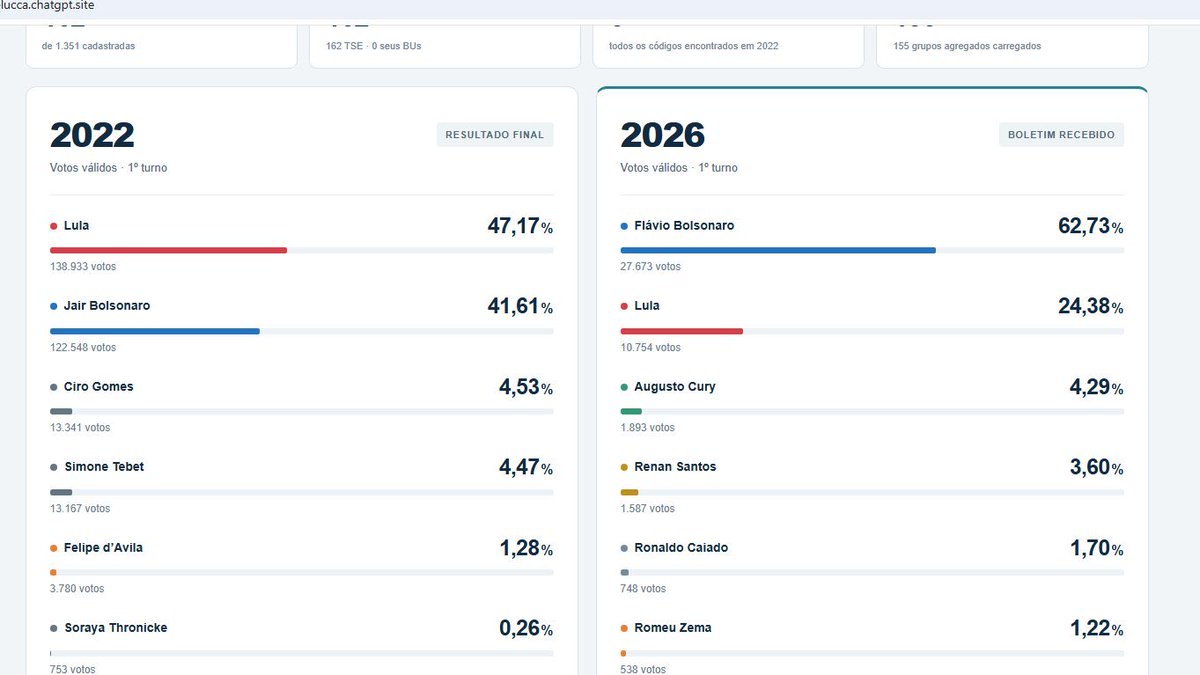Click the 748 votos count

pos(643,589)
